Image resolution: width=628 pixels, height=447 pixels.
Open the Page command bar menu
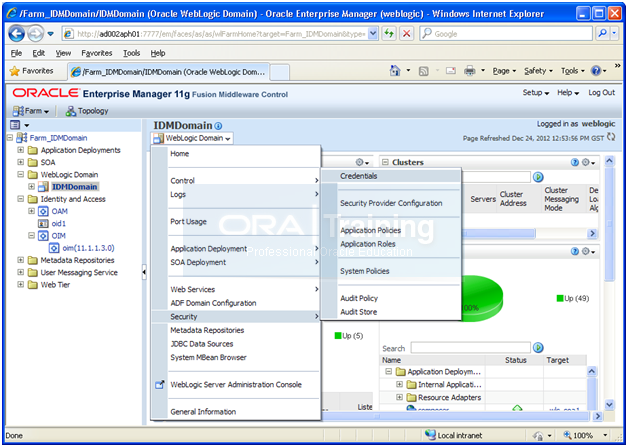pos(504,71)
